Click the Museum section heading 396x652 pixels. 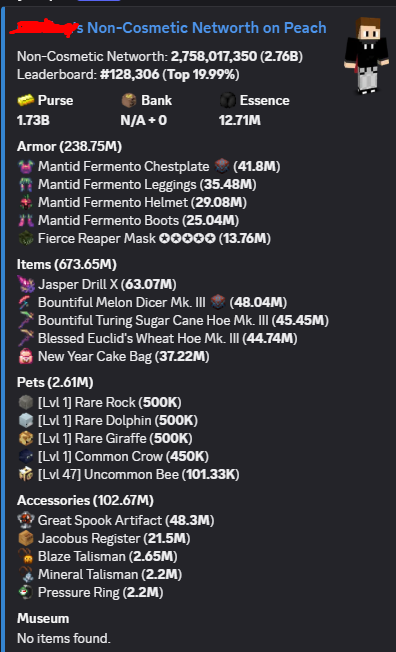(x=43, y=619)
